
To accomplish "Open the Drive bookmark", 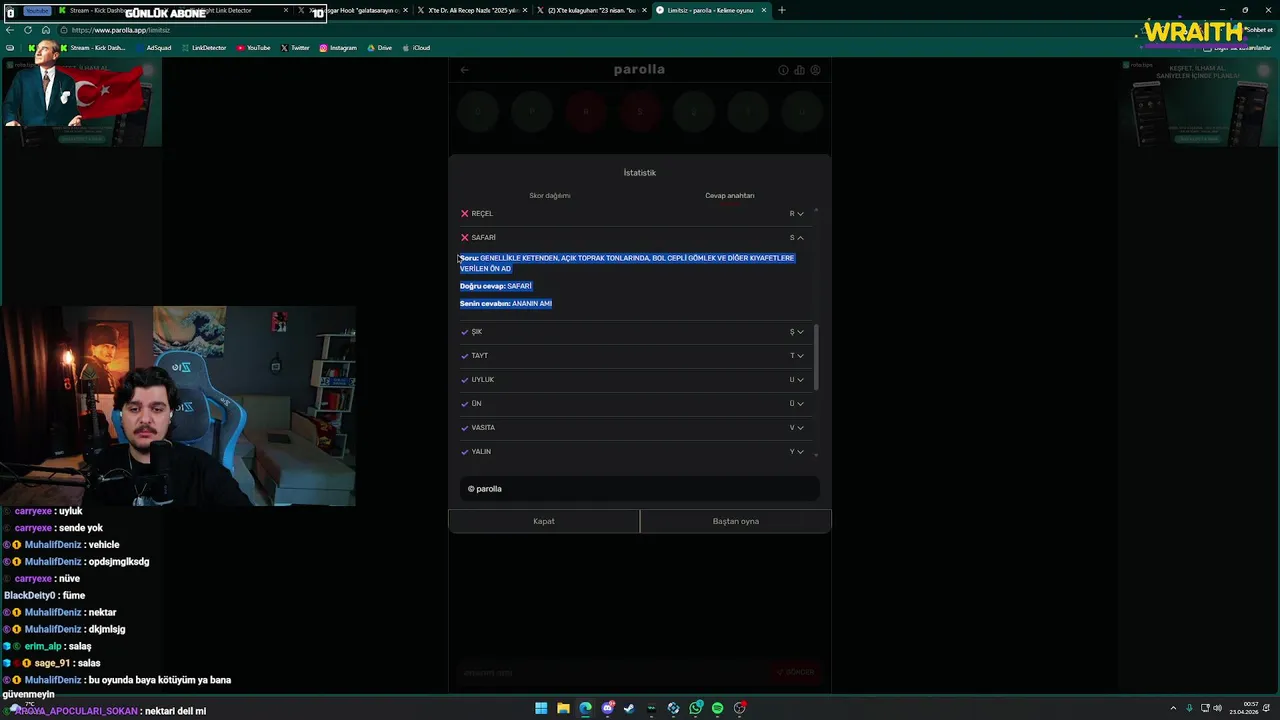I will (380, 48).
